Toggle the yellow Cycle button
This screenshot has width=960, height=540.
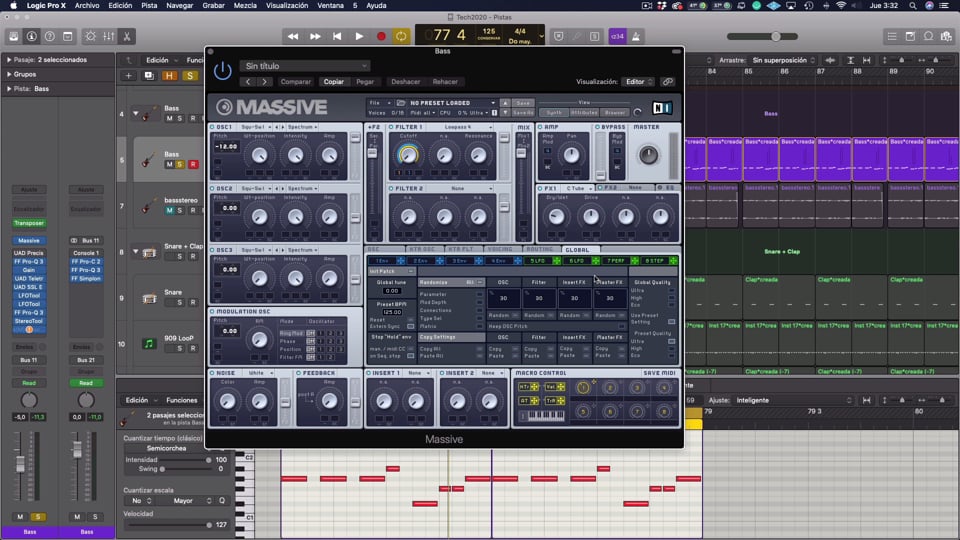coord(401,37)
